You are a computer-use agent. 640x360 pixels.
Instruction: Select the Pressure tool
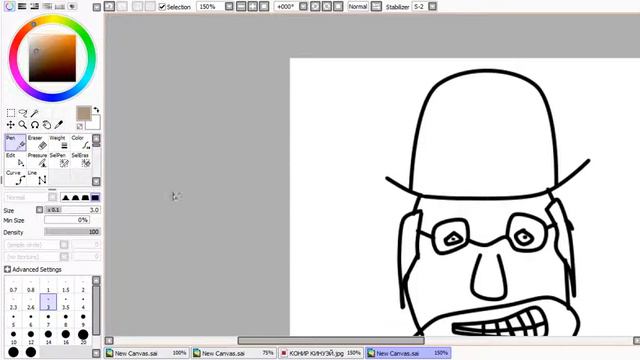coord(38,160)
